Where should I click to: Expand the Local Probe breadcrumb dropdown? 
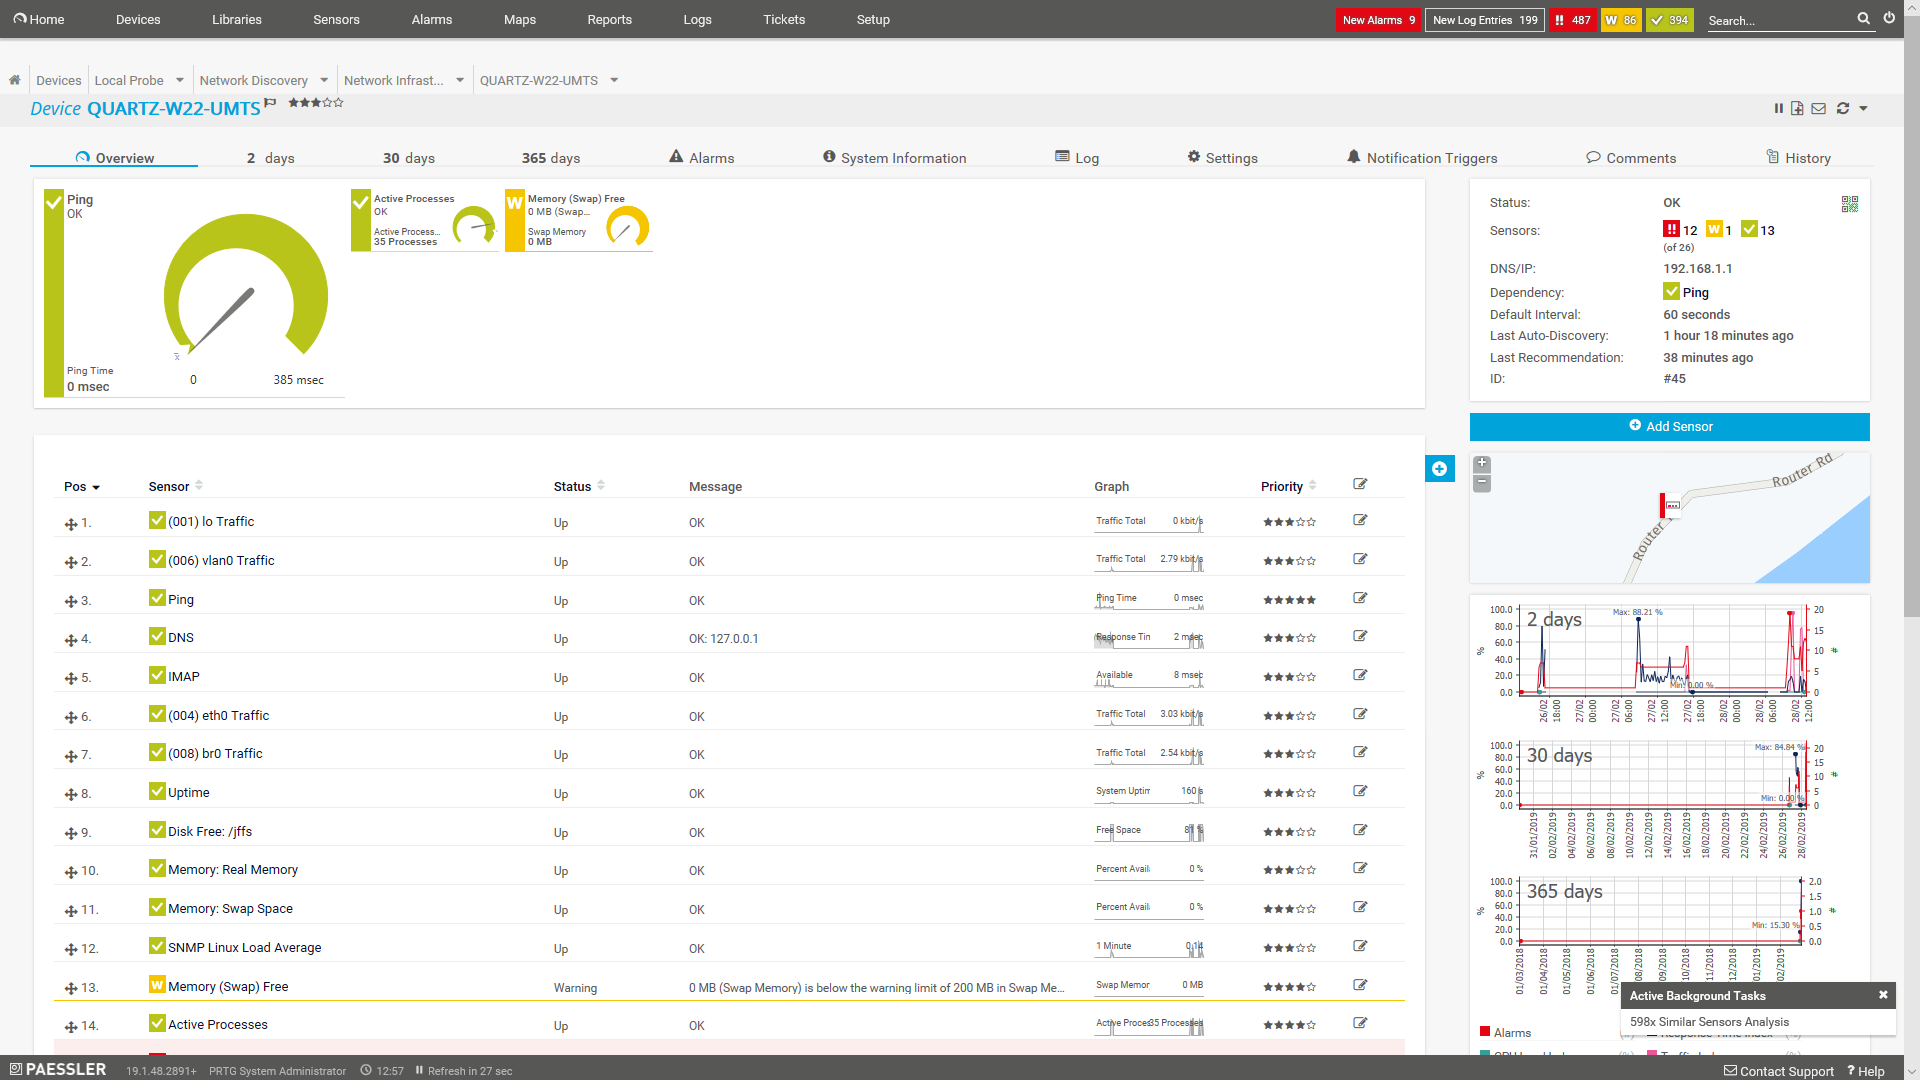[x=180, y=80]
